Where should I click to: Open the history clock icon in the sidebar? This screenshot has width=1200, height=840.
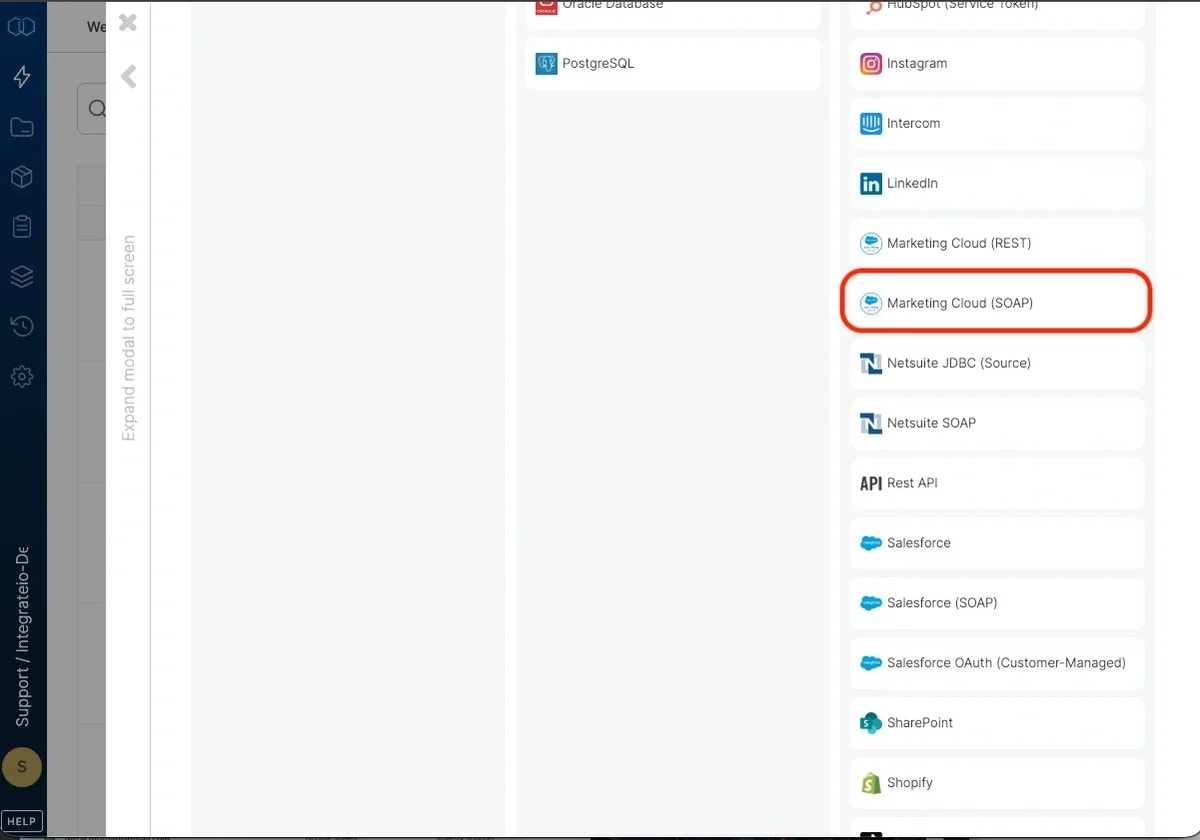pos(22,326)
